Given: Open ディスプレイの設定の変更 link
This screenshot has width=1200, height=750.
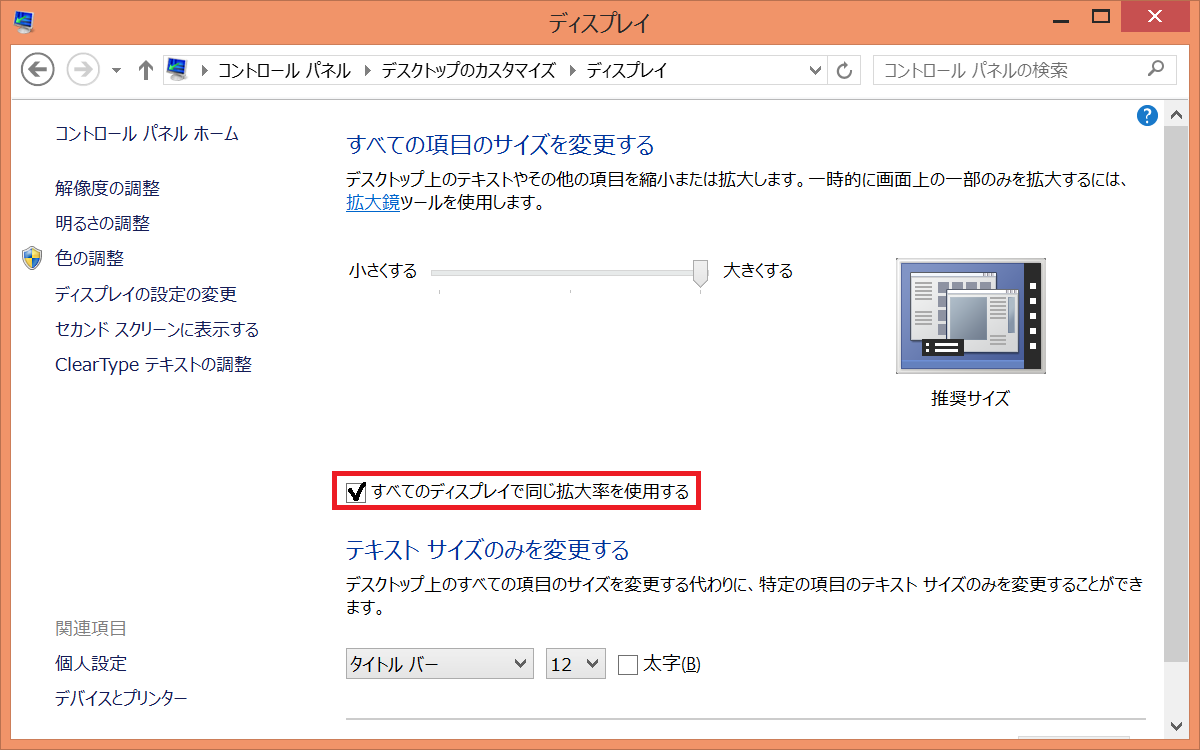Looking at the screenshot, I should (x=146, y=294).
